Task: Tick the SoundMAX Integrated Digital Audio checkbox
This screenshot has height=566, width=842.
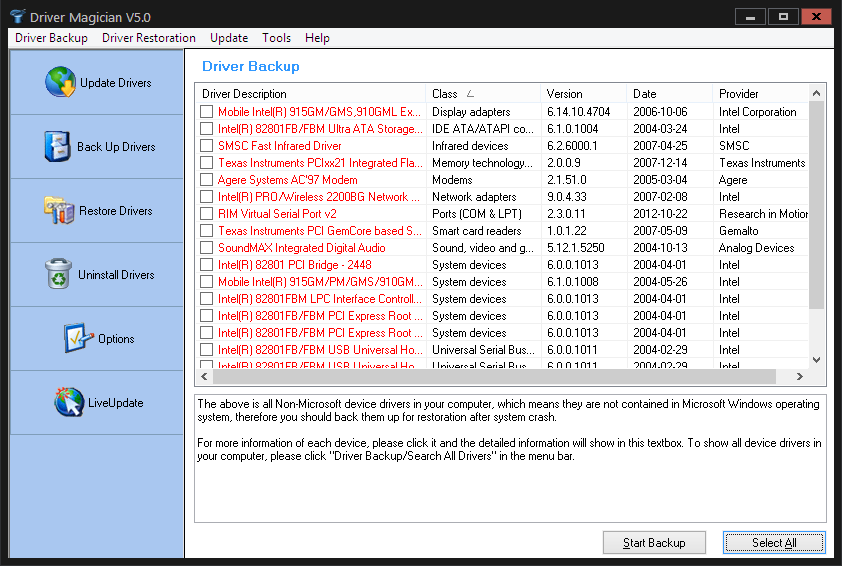Action: click(206, 248)
